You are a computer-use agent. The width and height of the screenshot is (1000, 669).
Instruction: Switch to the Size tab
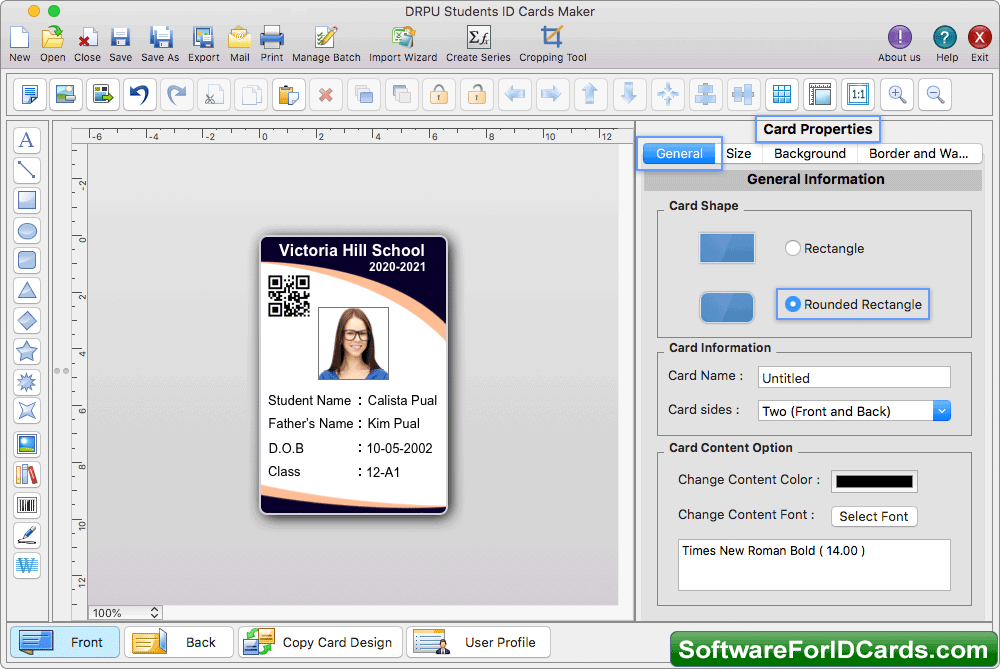(x=739, y=154)
